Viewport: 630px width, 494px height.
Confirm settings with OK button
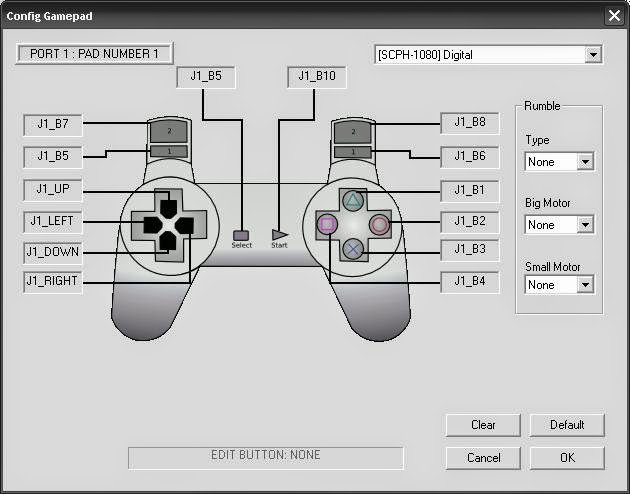[567, 458]
